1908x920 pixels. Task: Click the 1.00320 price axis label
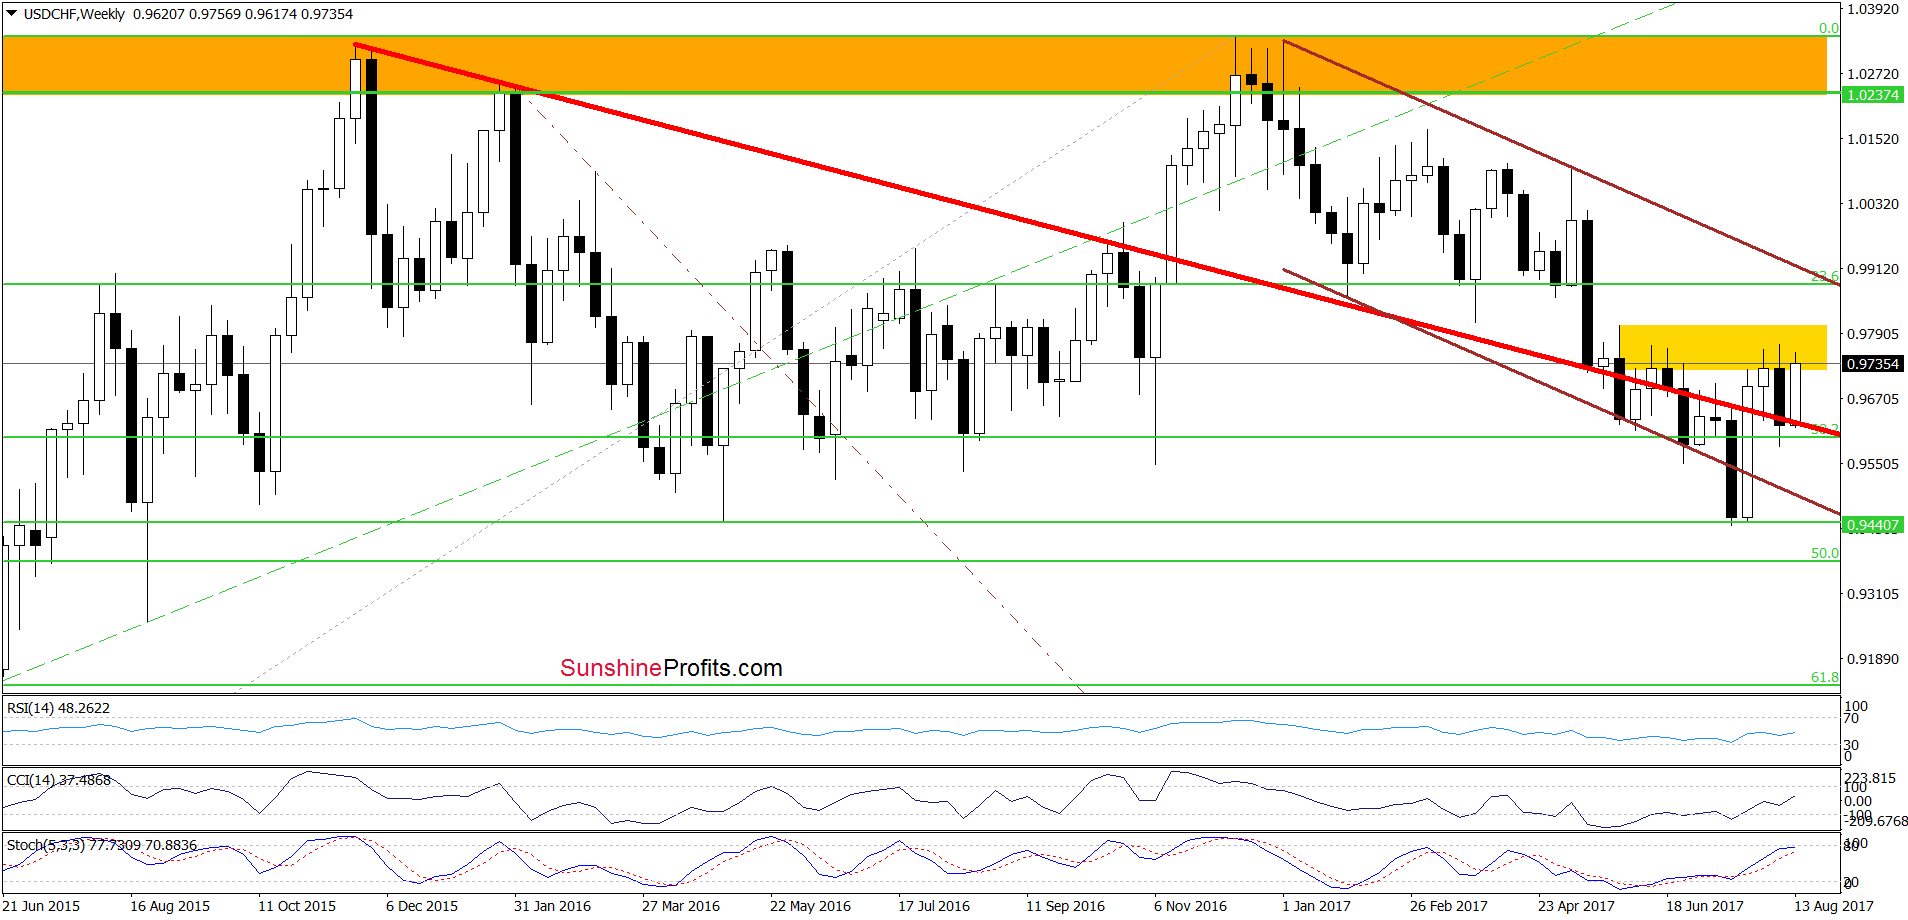pos(1872,204)
